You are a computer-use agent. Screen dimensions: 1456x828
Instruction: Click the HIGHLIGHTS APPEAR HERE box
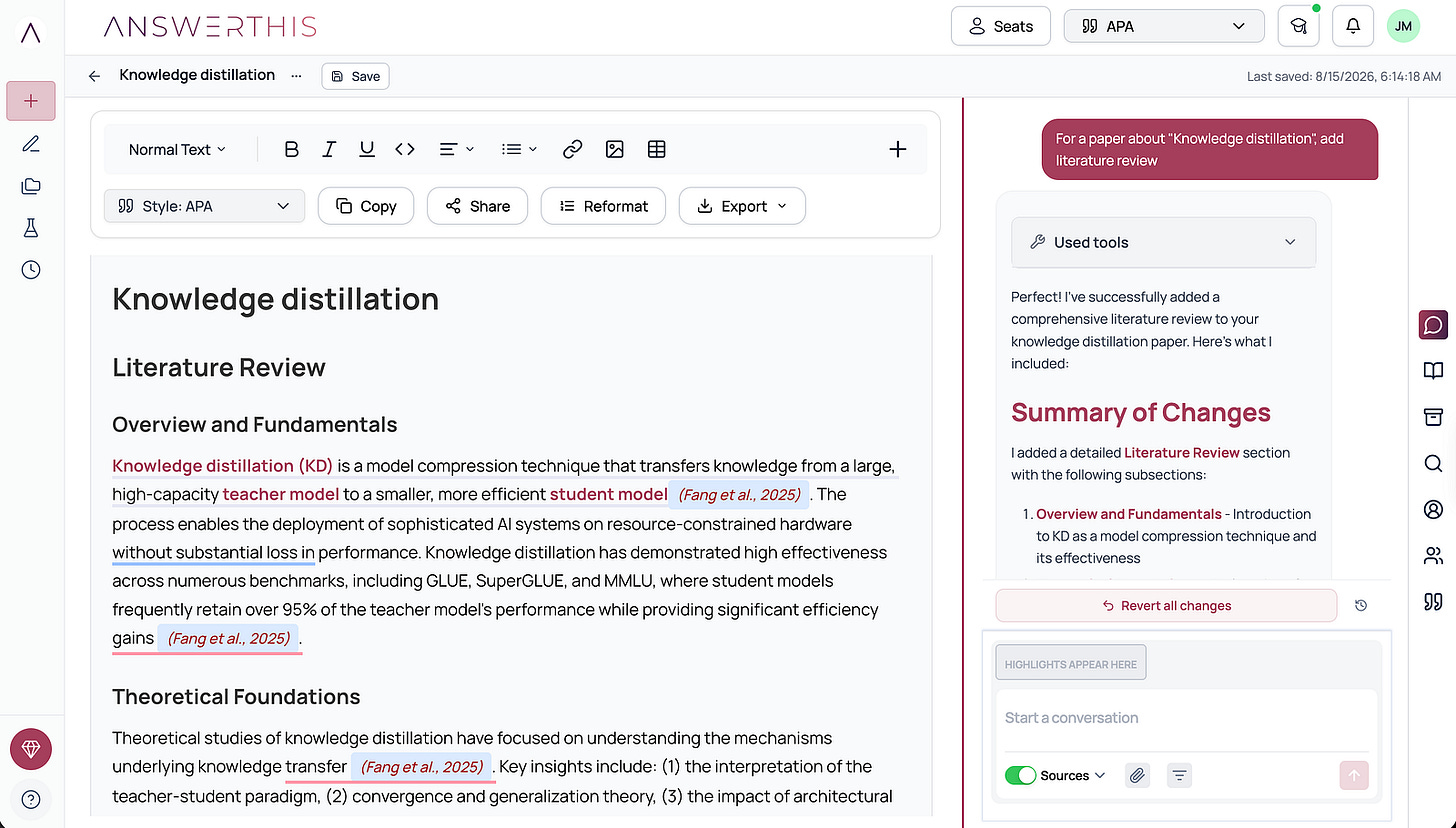click(x=1071, y=664)
